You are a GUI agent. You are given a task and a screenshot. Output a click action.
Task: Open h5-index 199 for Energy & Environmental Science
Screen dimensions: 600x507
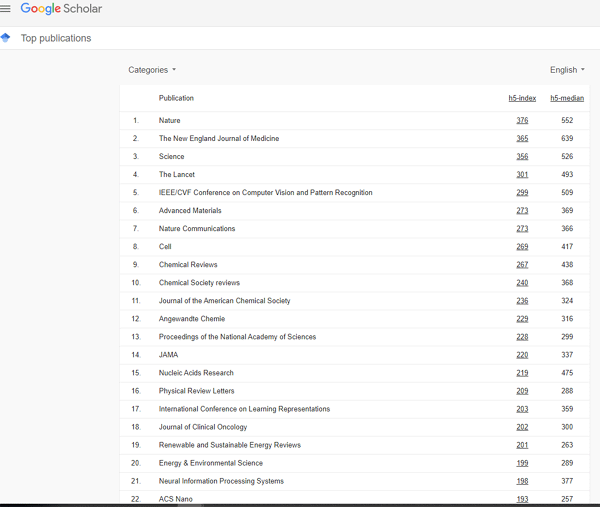pyautogui.click(x=522, y=463)
